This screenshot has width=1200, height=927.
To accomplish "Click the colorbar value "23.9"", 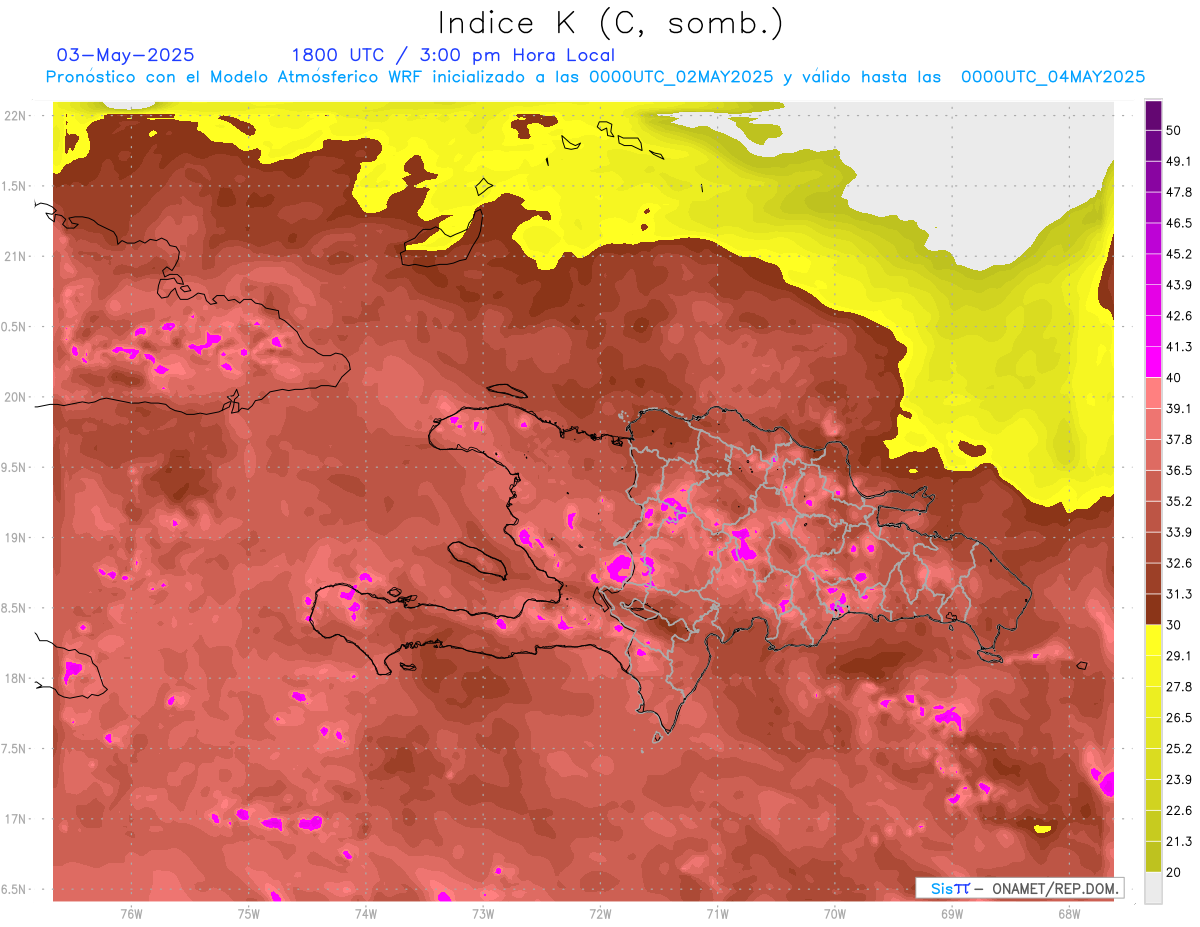I will (x=1178, y=780).
